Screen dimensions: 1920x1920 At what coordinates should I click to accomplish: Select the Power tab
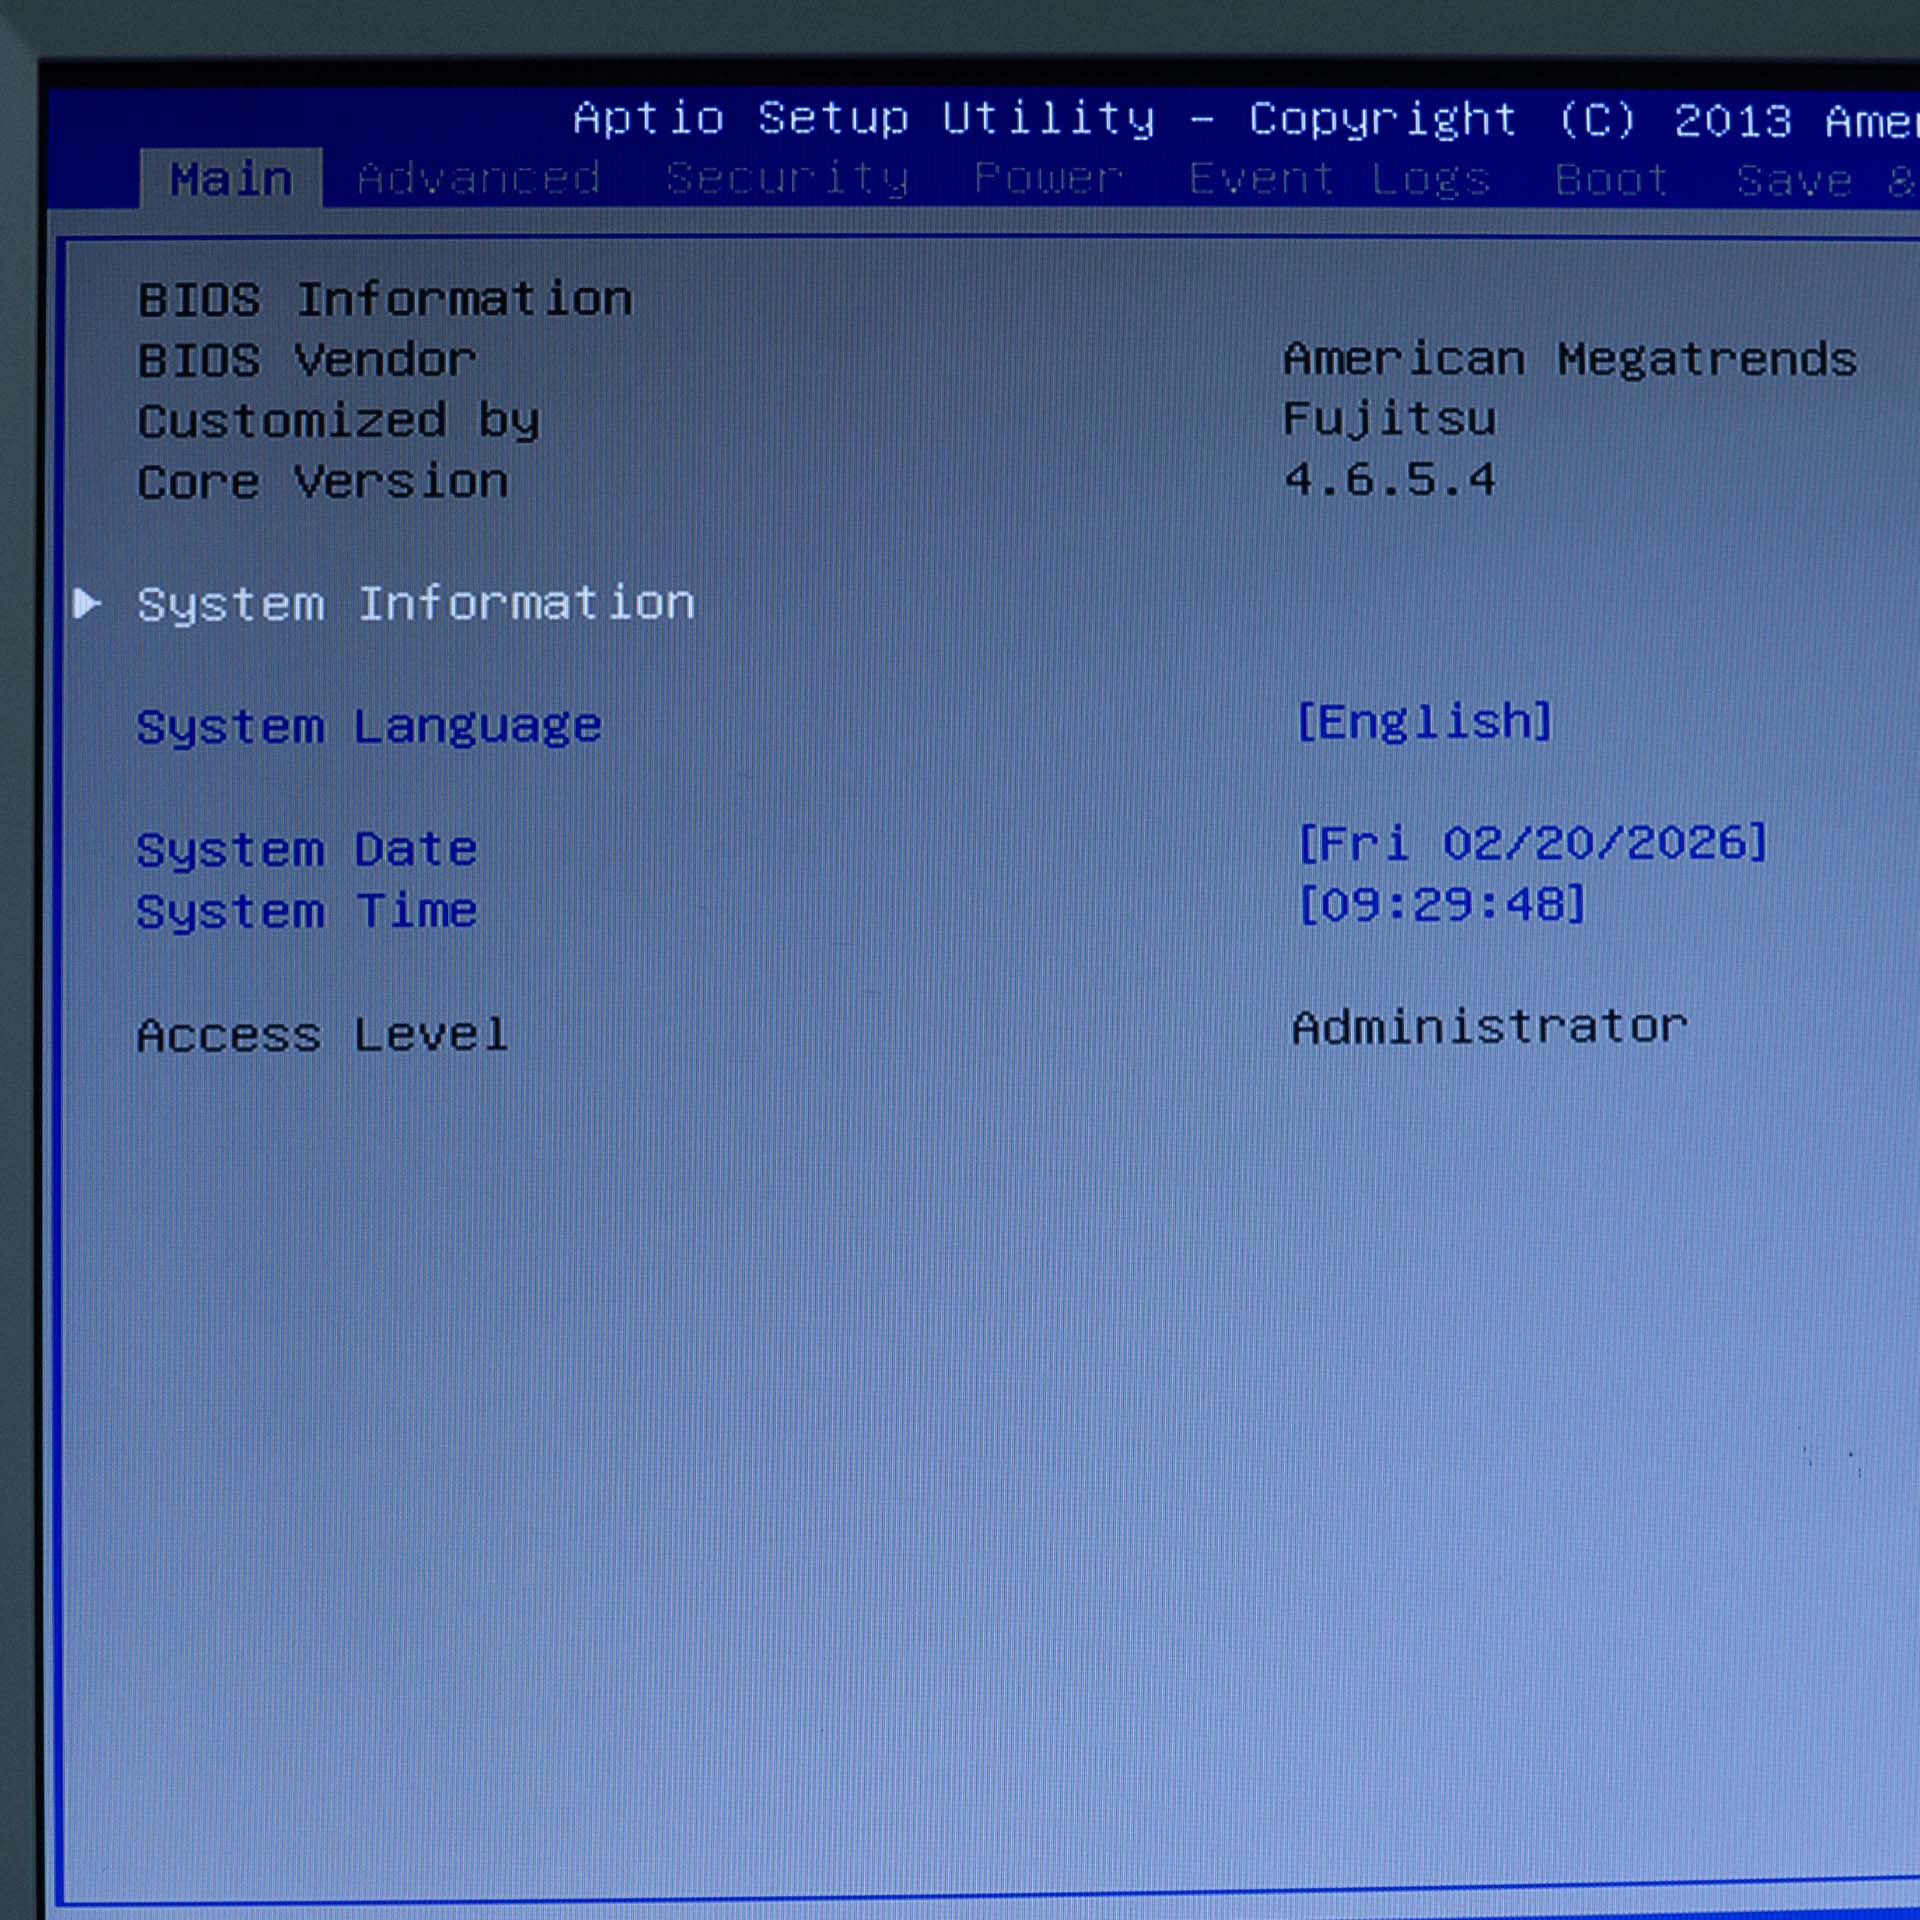tap(1048, 179)
